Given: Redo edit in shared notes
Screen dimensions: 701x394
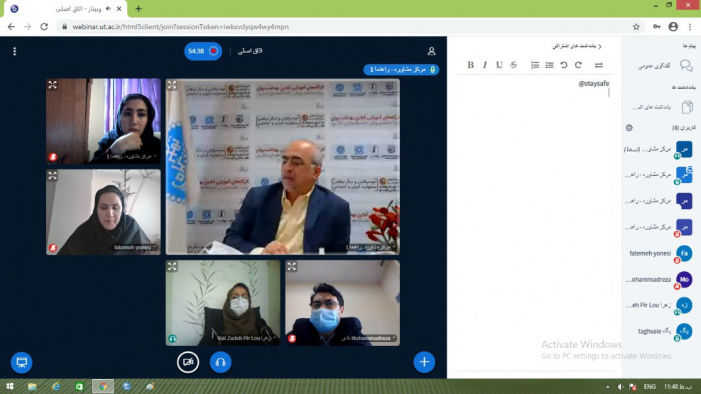Looking at the screenshot, I should click(x=578, y=65).
